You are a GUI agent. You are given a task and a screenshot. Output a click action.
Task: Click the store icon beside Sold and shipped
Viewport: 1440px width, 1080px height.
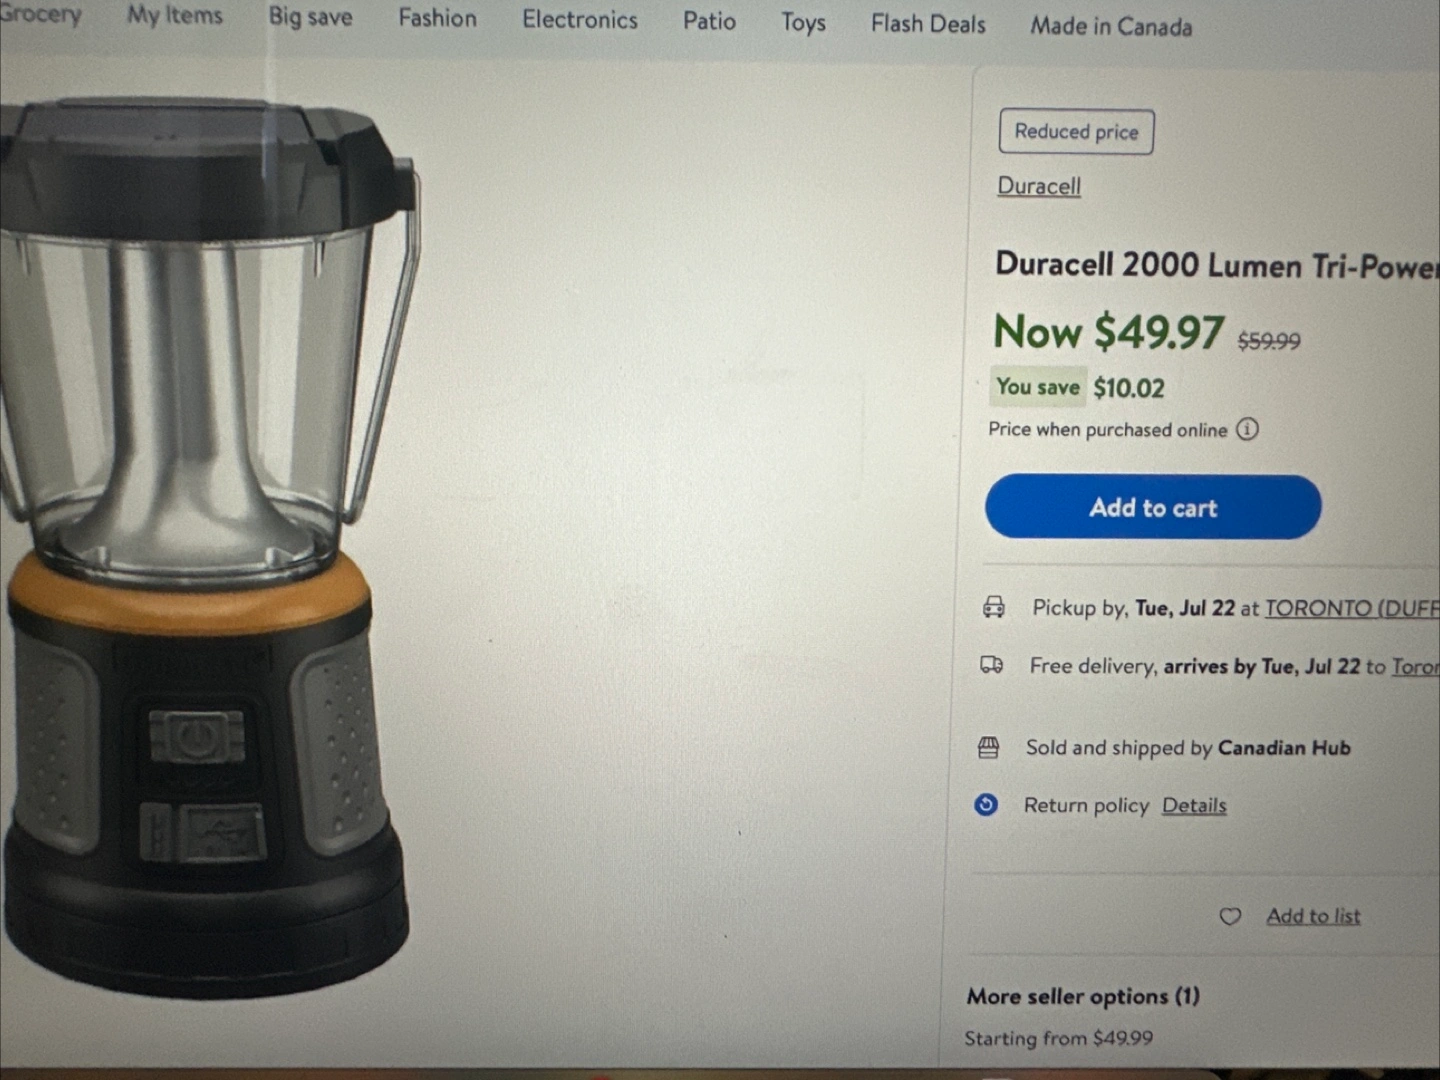988,747
